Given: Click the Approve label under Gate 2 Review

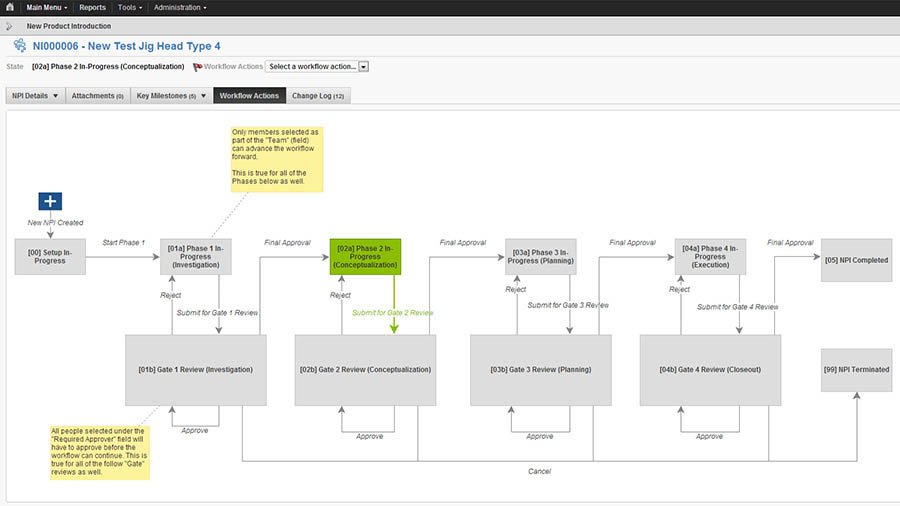Looking at the screenshot, I should [370, 437].
